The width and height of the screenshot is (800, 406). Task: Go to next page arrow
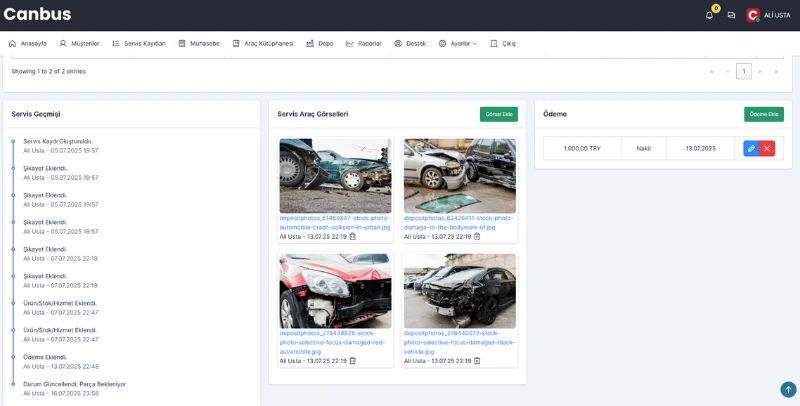[760, 71]
